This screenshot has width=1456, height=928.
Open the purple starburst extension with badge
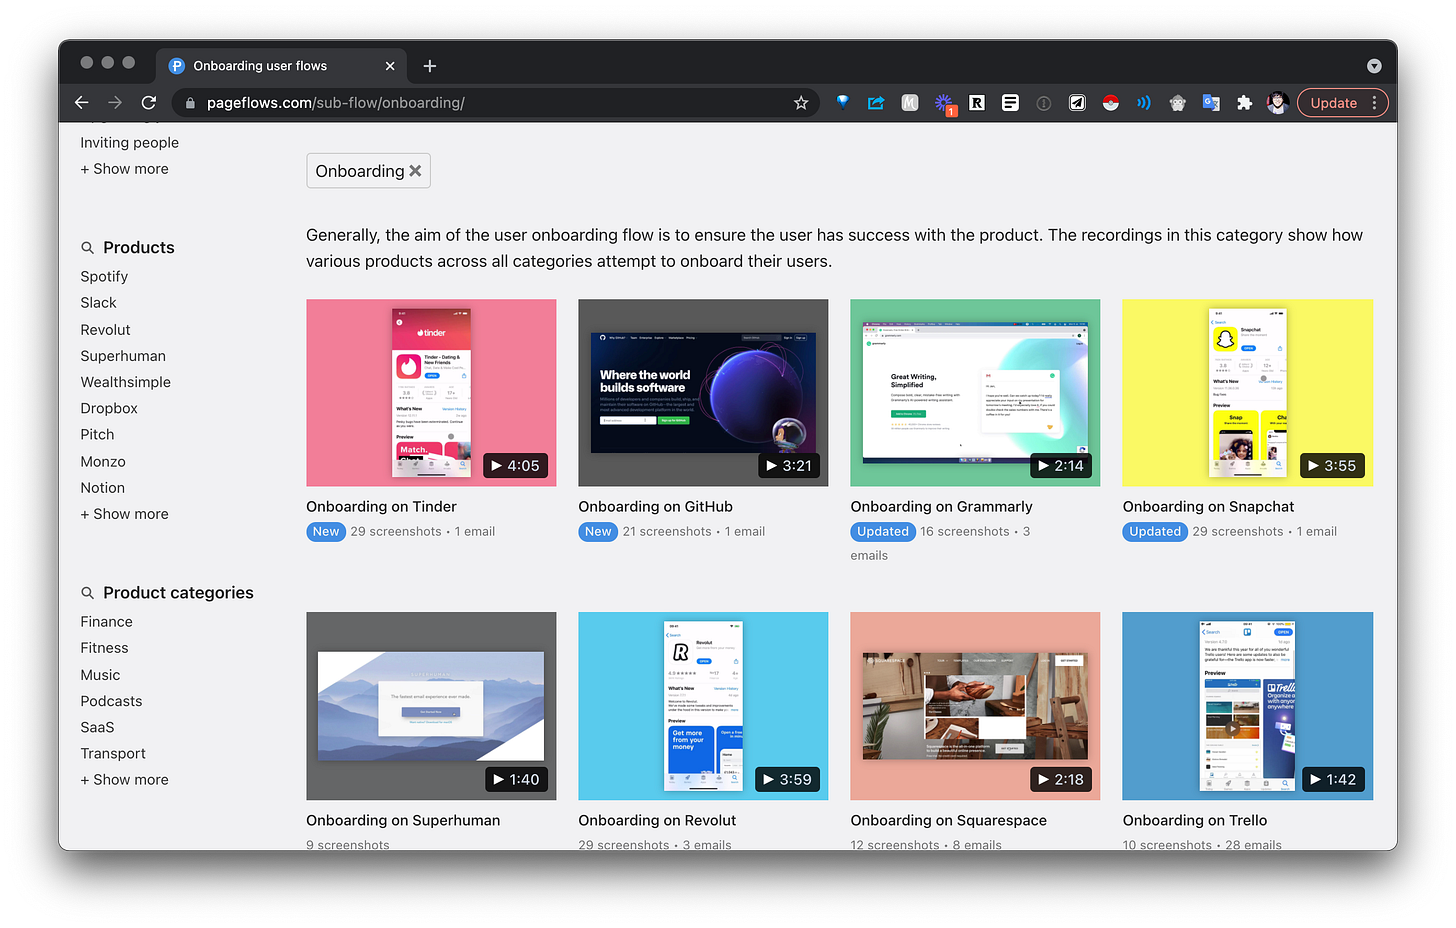(944, 103)
